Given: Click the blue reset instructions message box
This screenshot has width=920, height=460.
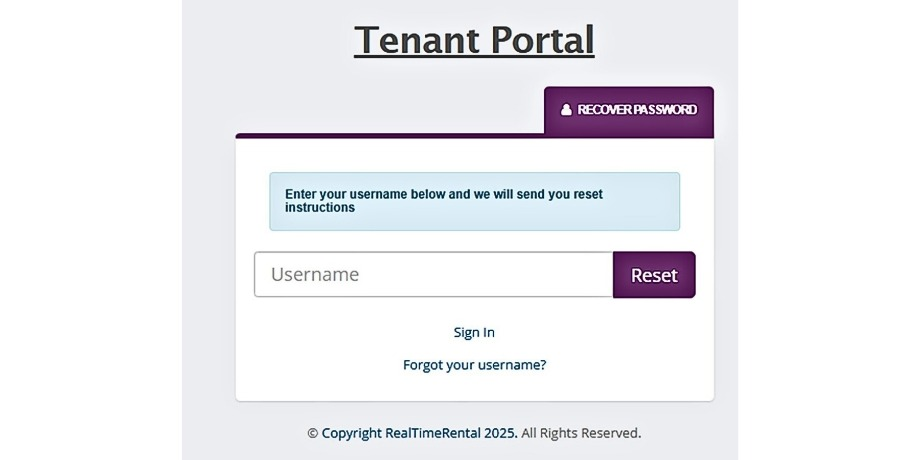Looking at the screenshot, I should point(474,201).
